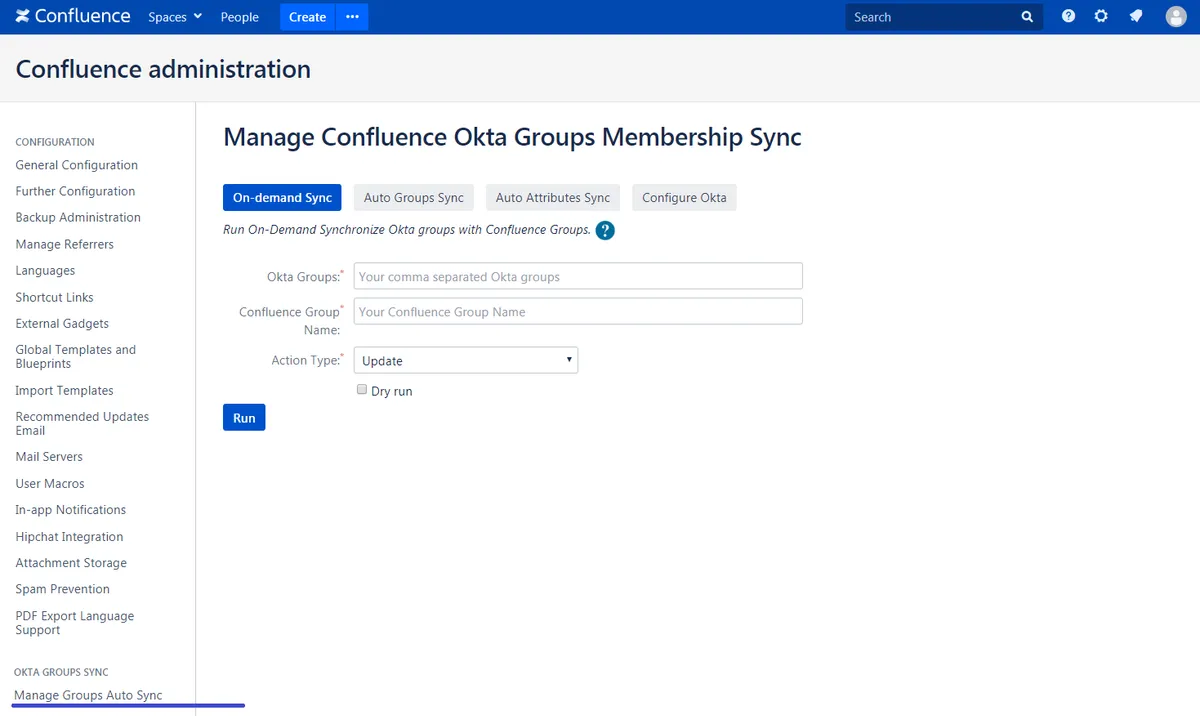This screenshot has width=1200, height=716.
Task: Open External Gadgets link
Action: click(x=62, y=323)
